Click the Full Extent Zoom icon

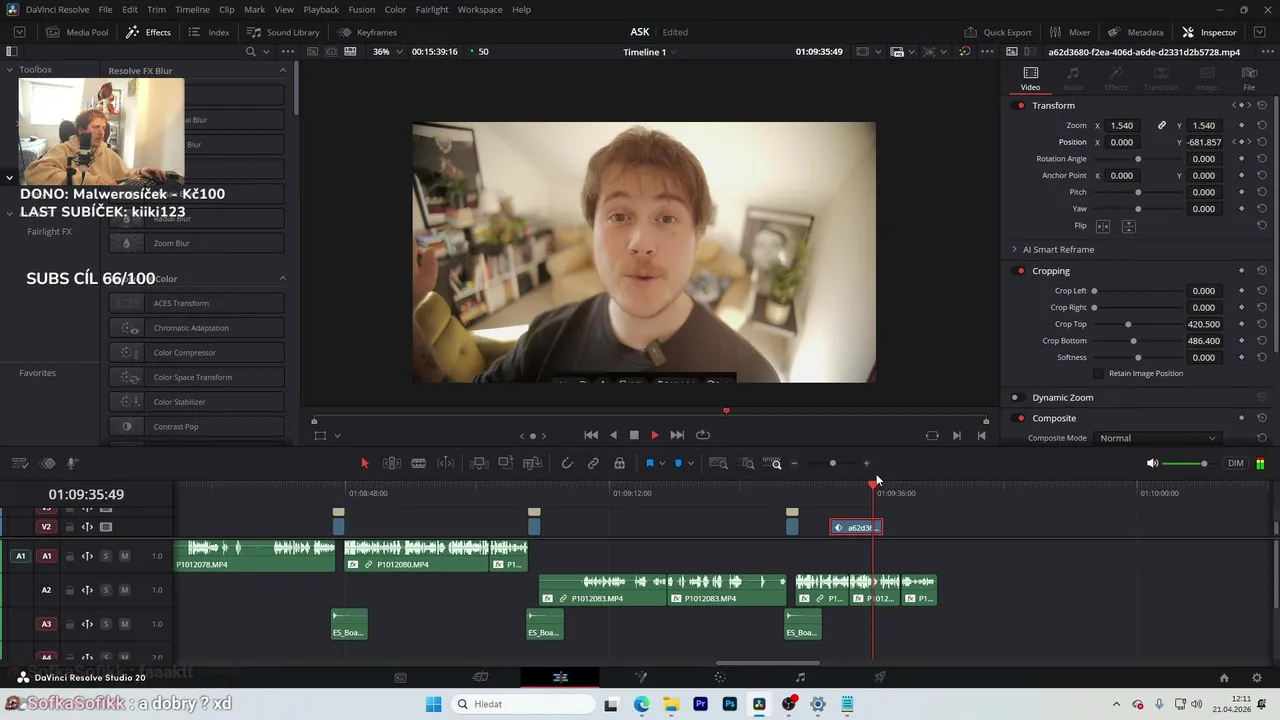(718, 463)
